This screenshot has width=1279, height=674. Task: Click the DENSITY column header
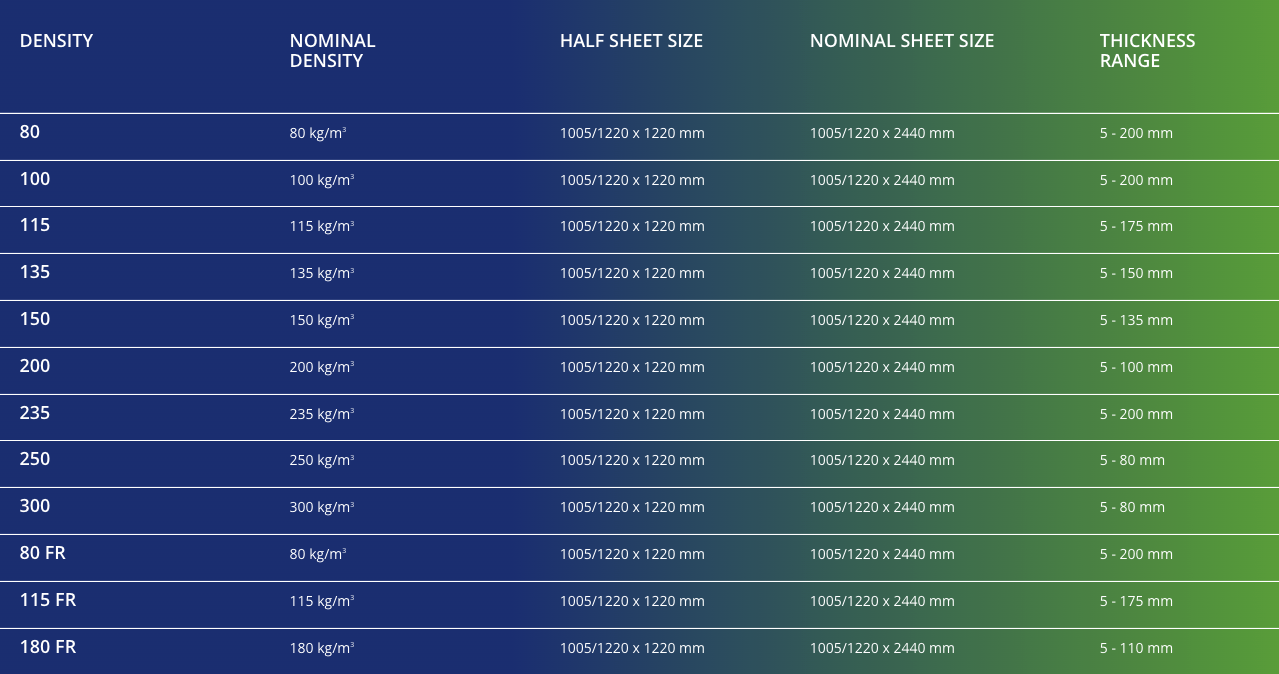tap(56, 41)
